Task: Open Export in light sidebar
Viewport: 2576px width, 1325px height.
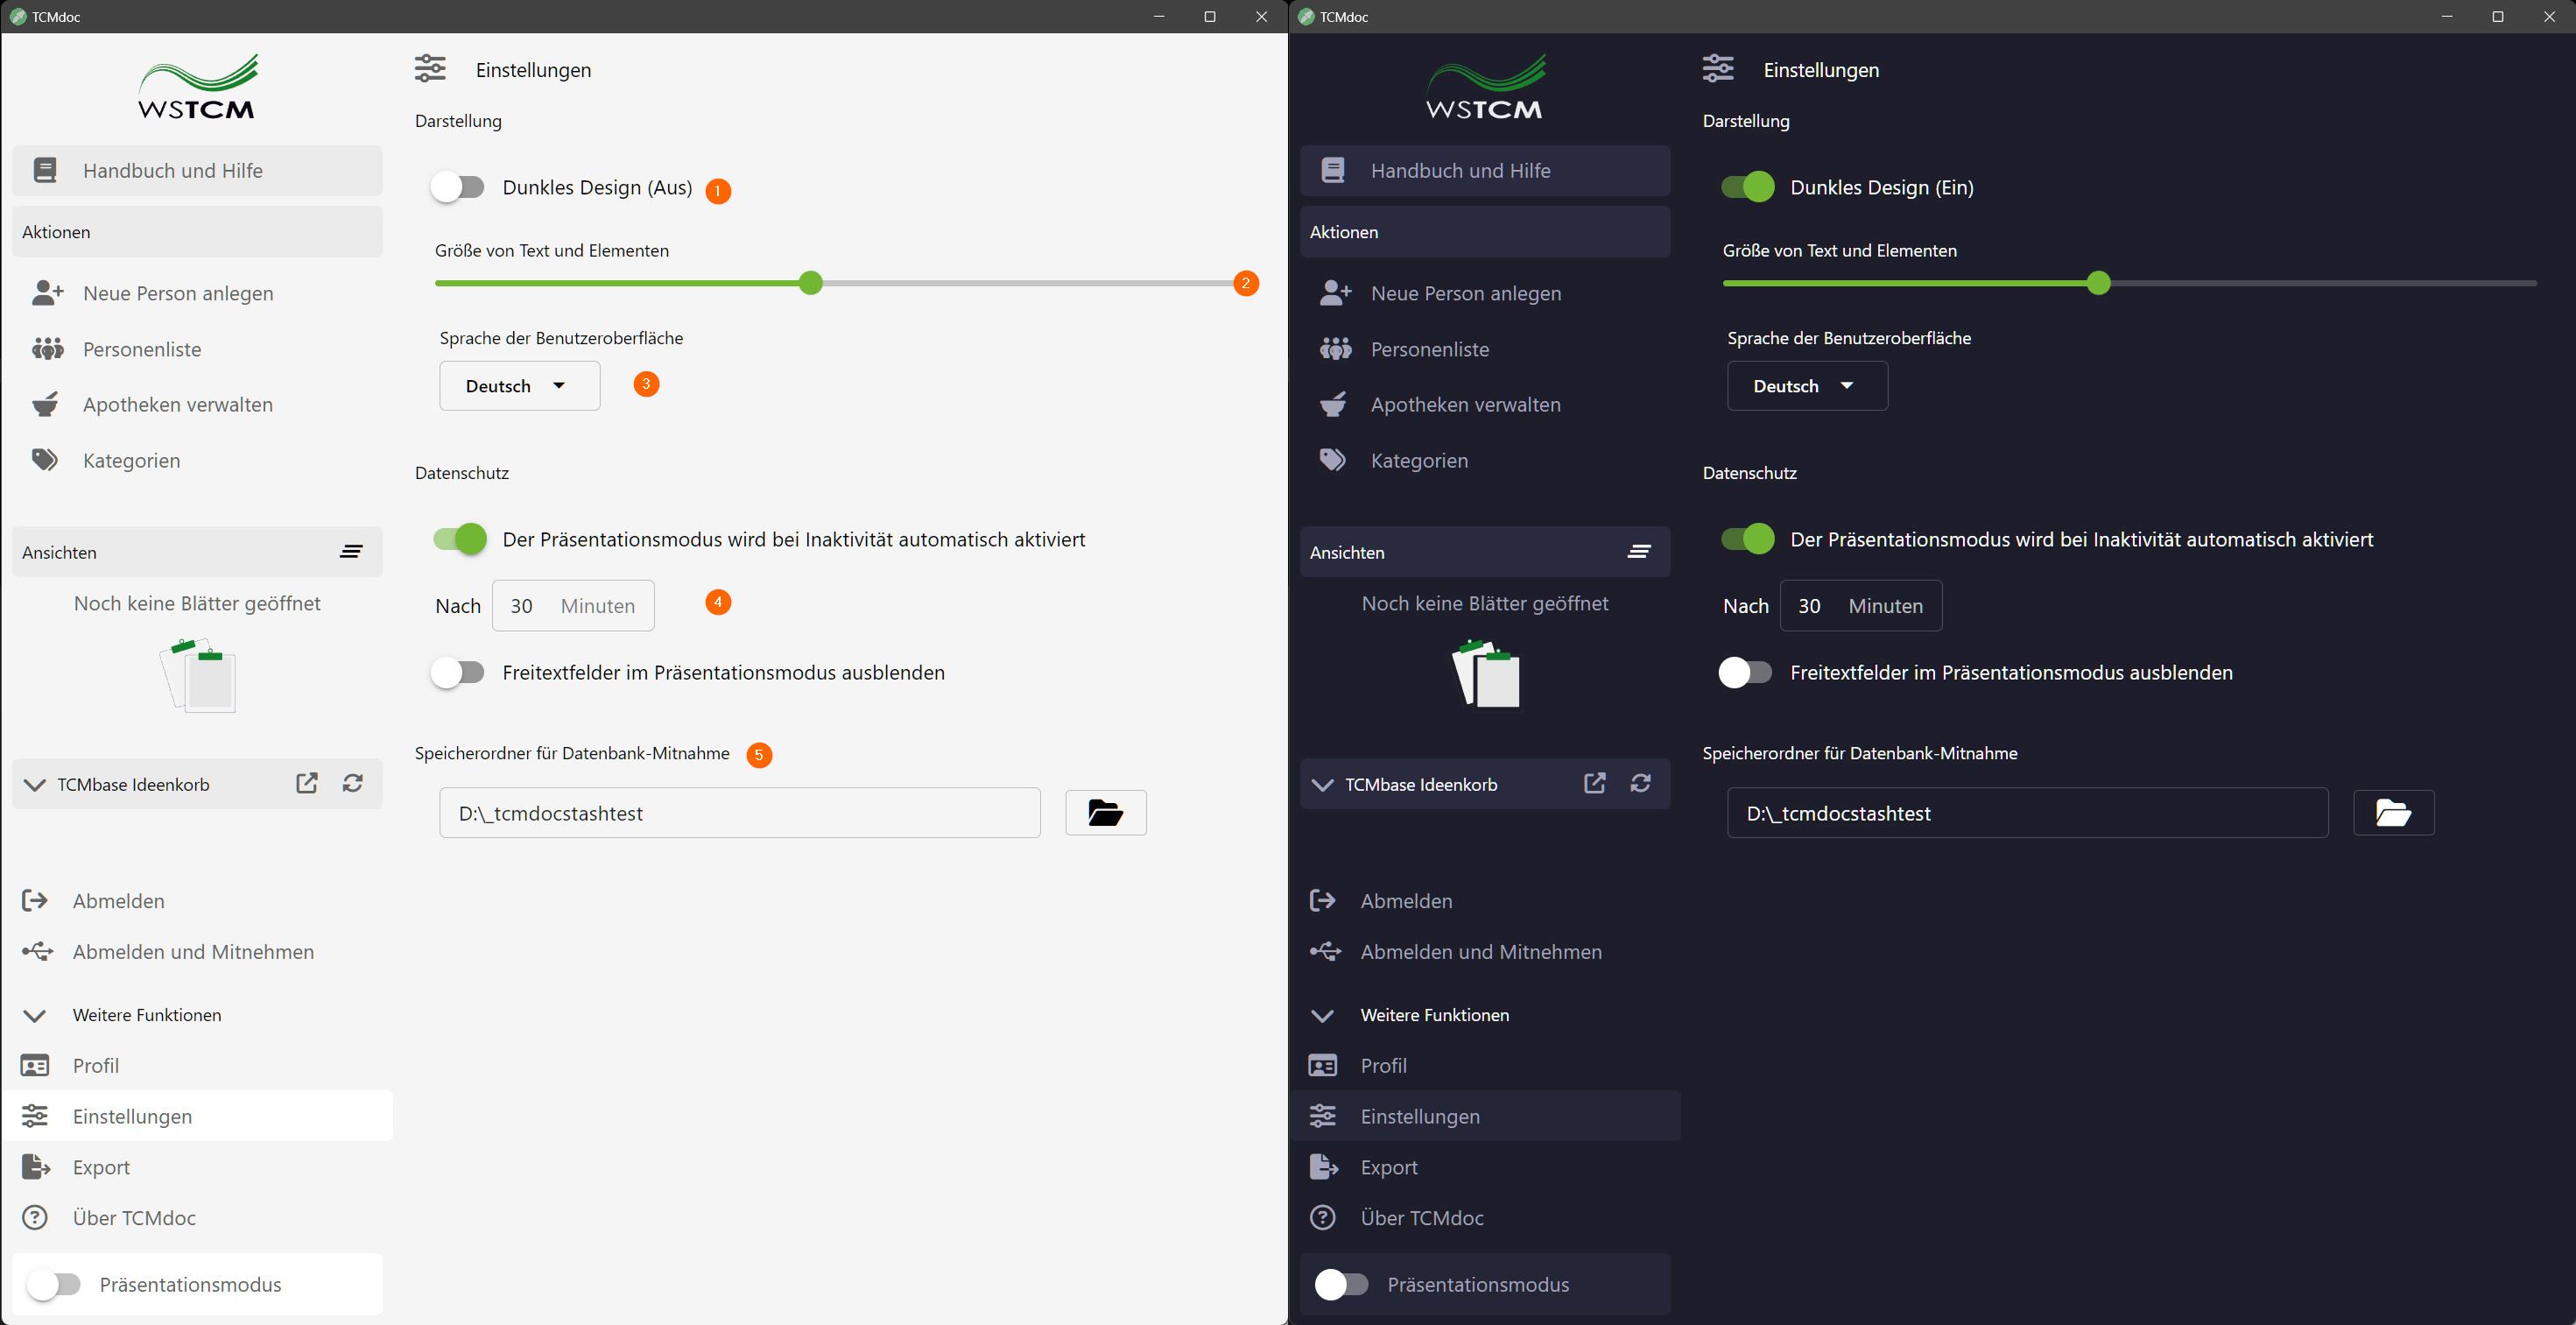Action: coord(101,1167)
